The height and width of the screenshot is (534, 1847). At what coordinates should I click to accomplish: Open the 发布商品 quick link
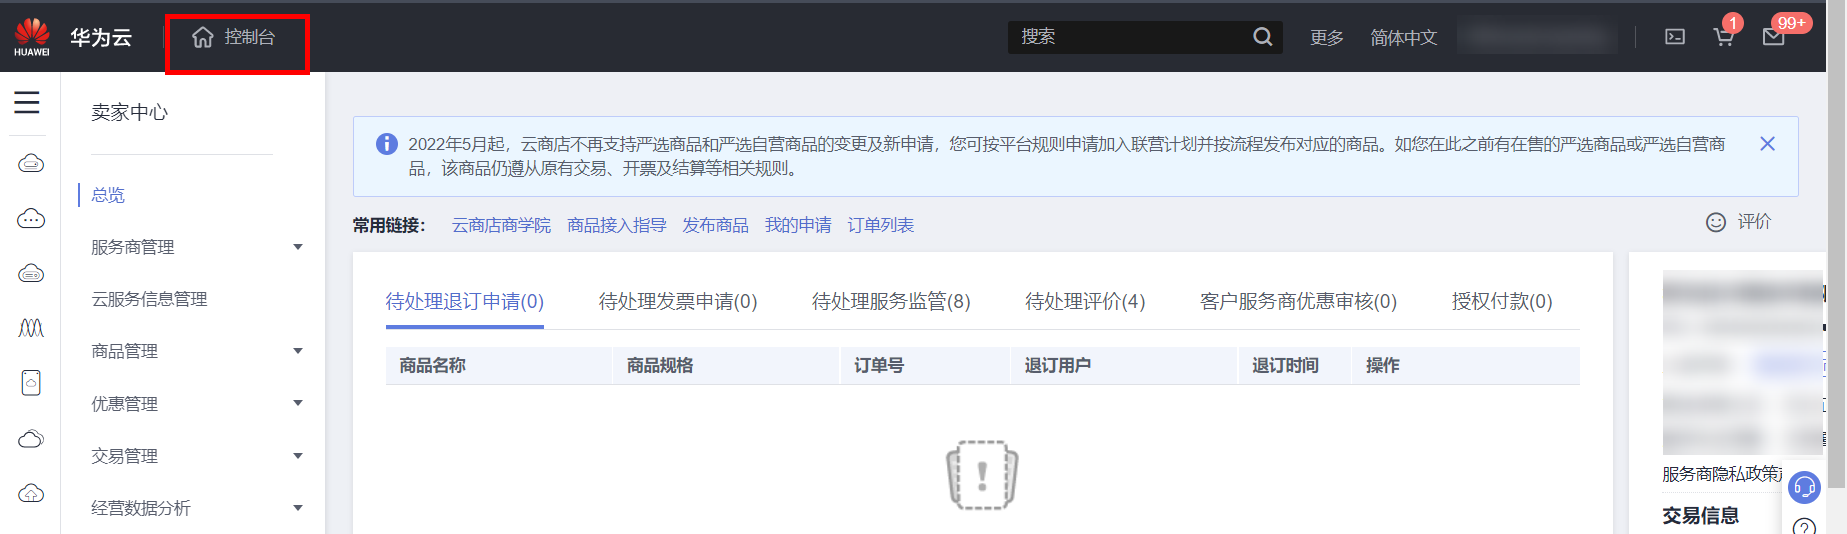pos(715,225)
